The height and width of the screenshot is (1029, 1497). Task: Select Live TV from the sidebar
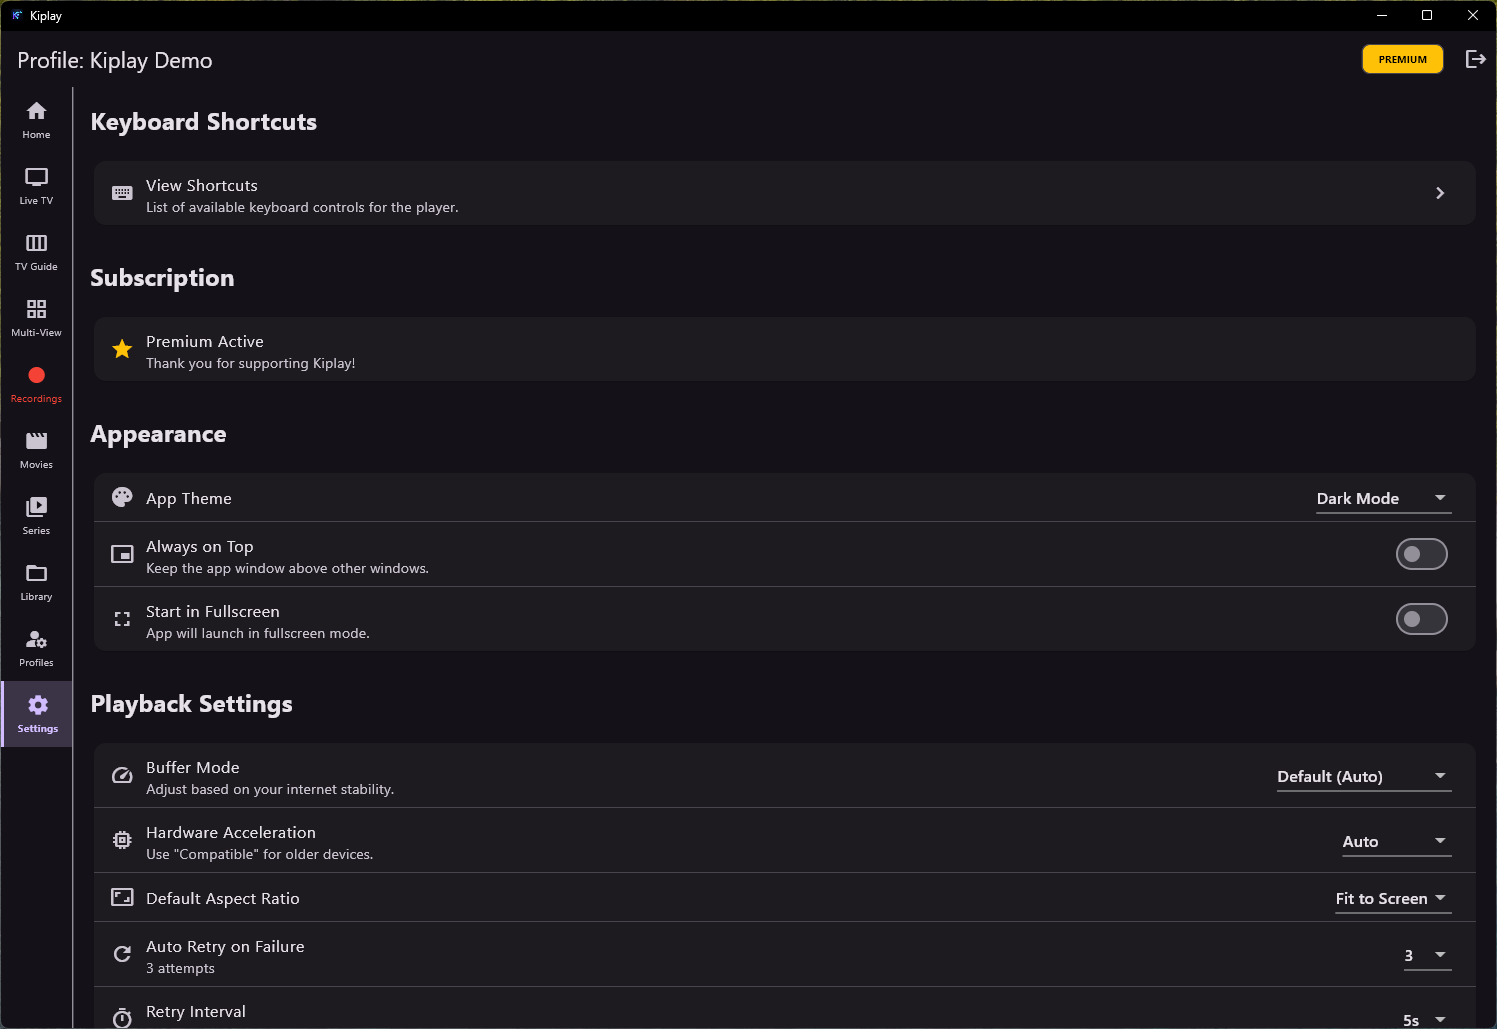pyautogui.click(x=36, y=184)
